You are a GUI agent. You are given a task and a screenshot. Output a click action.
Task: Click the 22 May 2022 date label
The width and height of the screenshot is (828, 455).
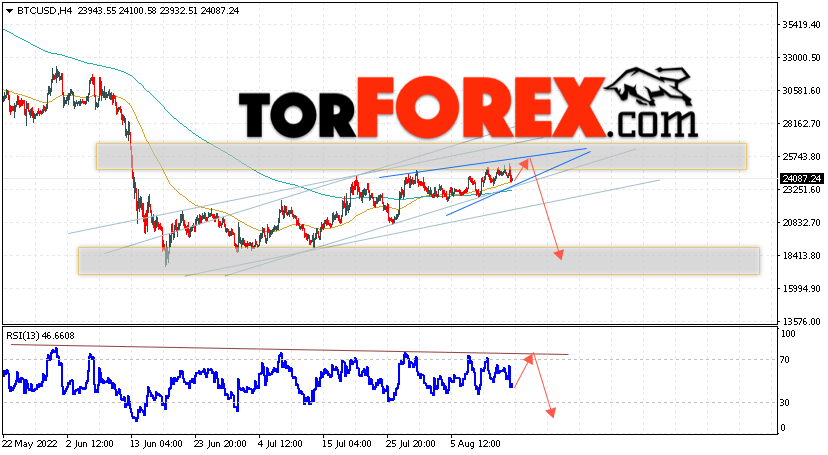pyautogui.click(x=29, y=444)
